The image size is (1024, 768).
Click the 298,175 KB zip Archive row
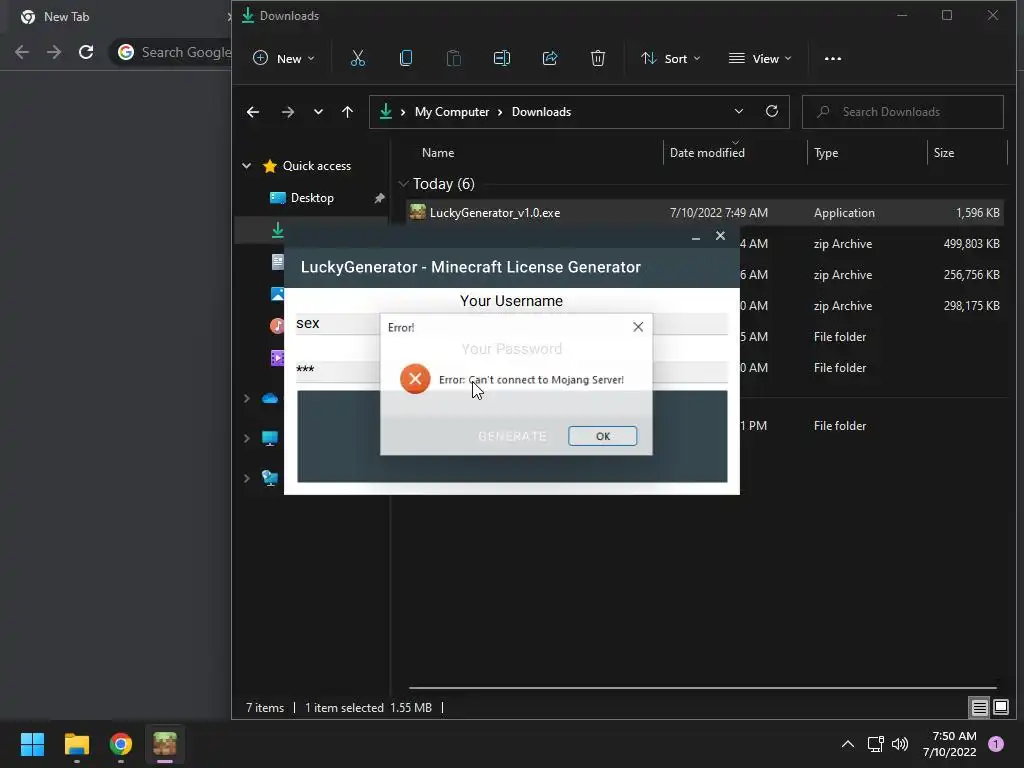tap(872, 306)
